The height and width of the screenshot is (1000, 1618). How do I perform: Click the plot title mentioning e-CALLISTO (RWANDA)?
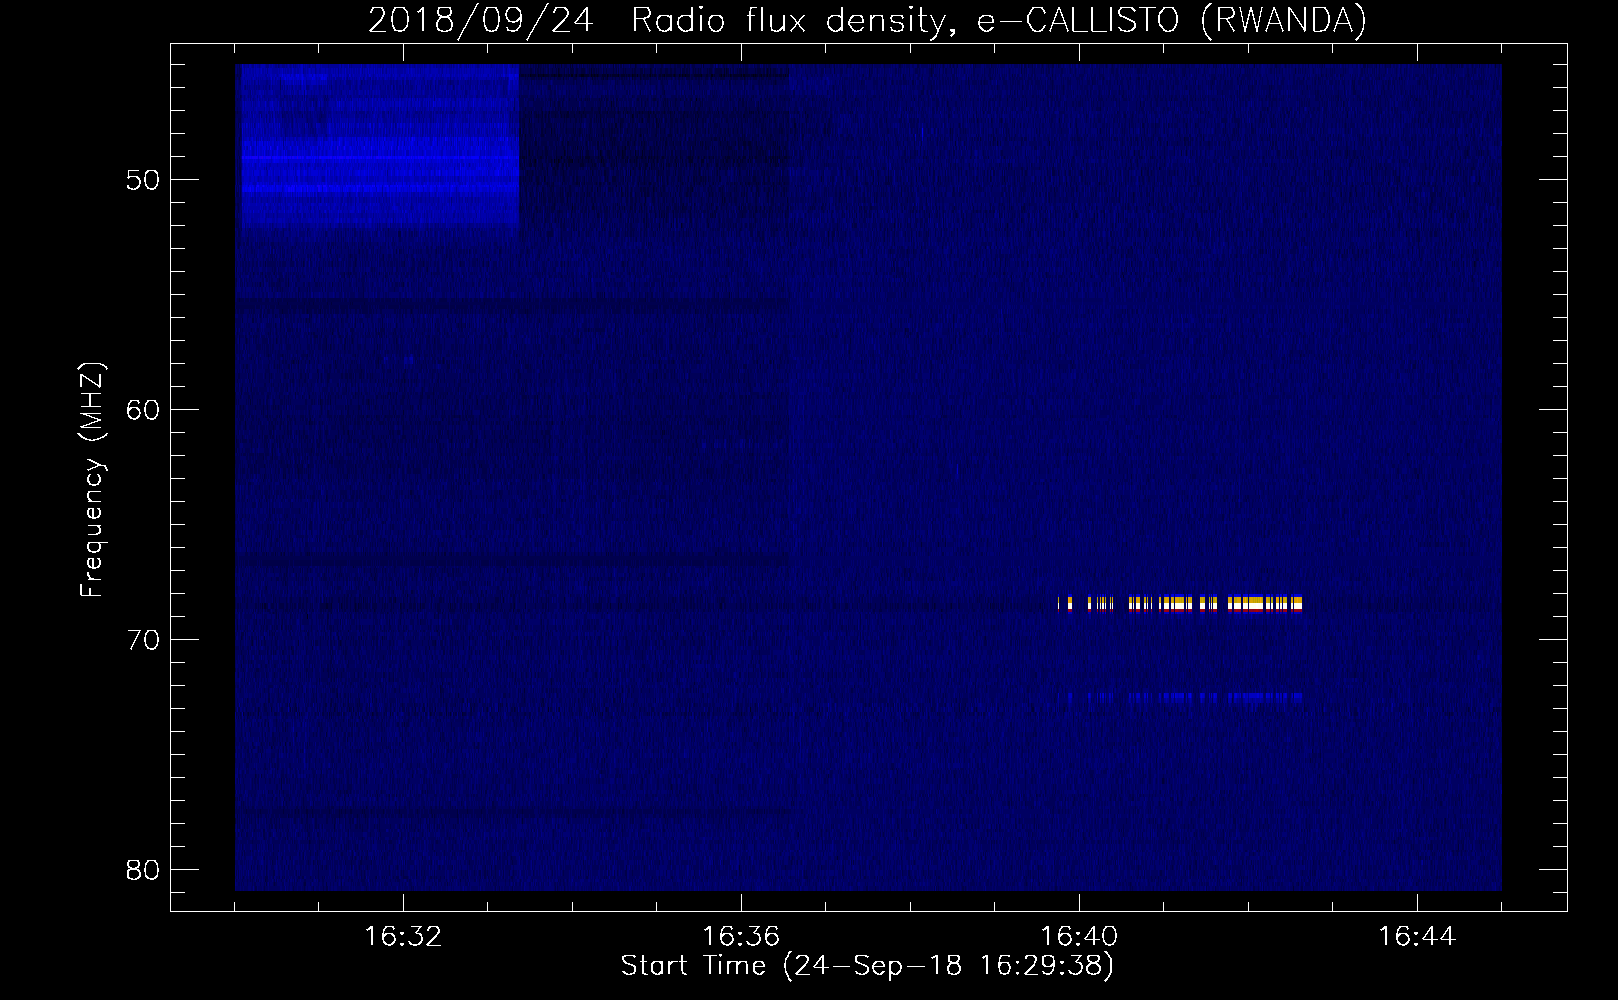point(867,21)
